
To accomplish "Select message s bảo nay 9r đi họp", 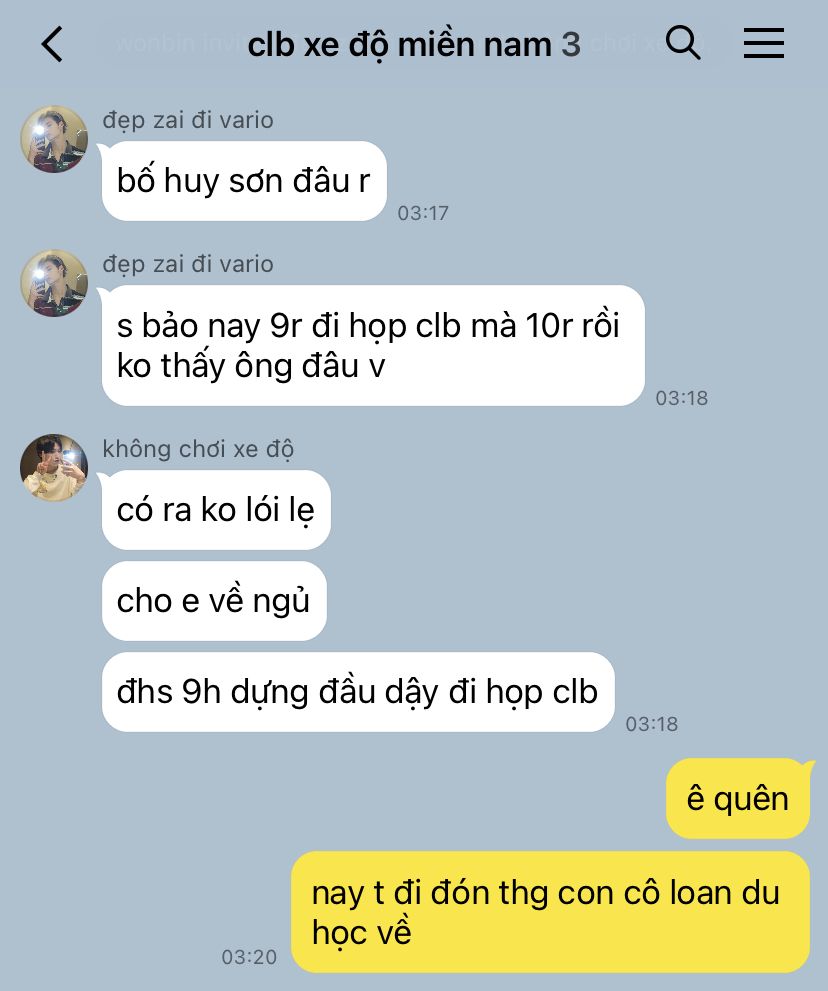I will [x=373, y=346].
